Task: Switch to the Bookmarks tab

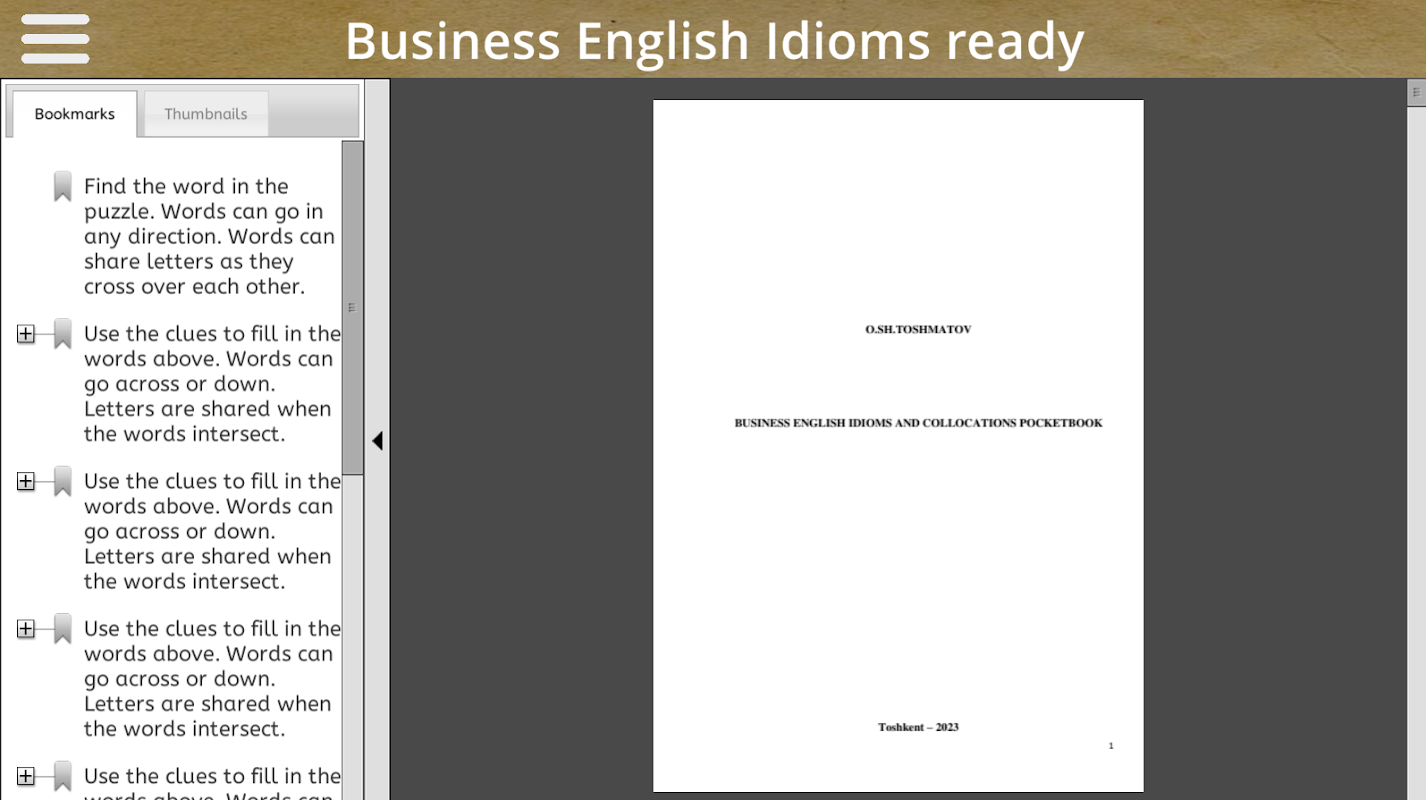Action: (x=75, y=114)
